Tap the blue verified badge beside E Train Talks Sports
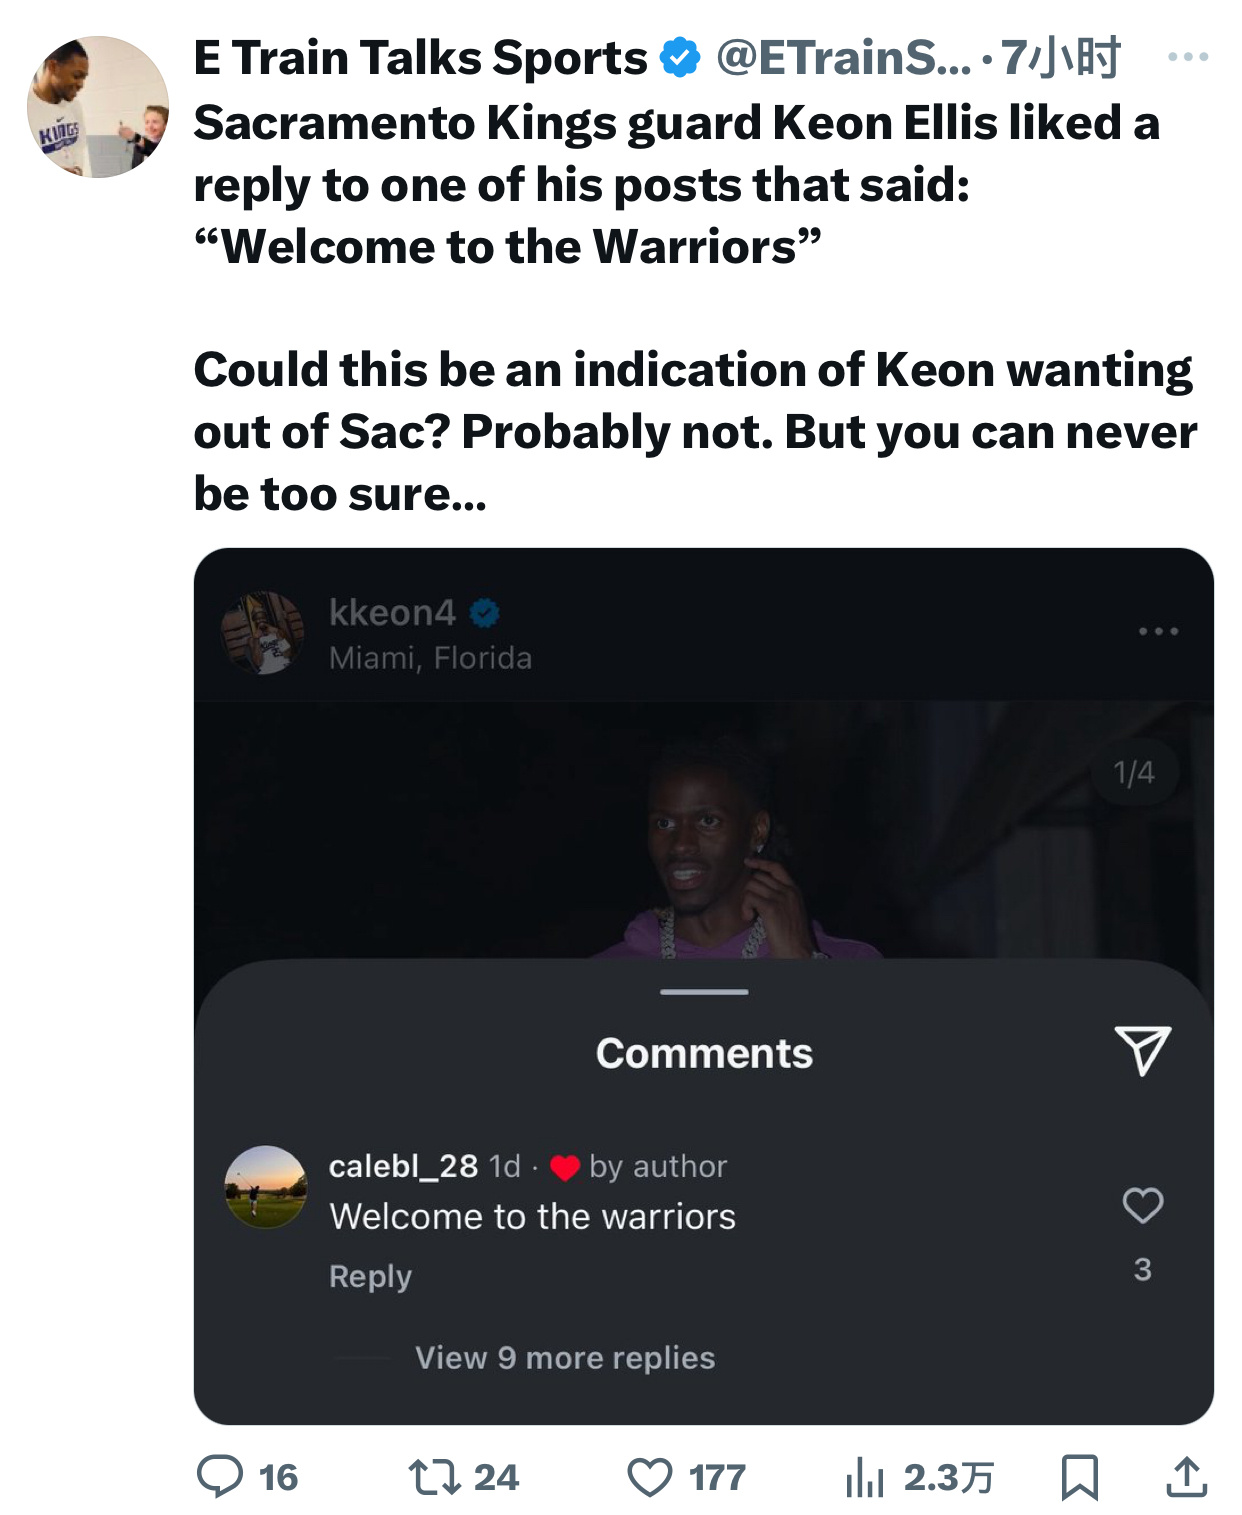This screenshot has height=1515, width=1242. pyautogui.click(x=680, y=57)
